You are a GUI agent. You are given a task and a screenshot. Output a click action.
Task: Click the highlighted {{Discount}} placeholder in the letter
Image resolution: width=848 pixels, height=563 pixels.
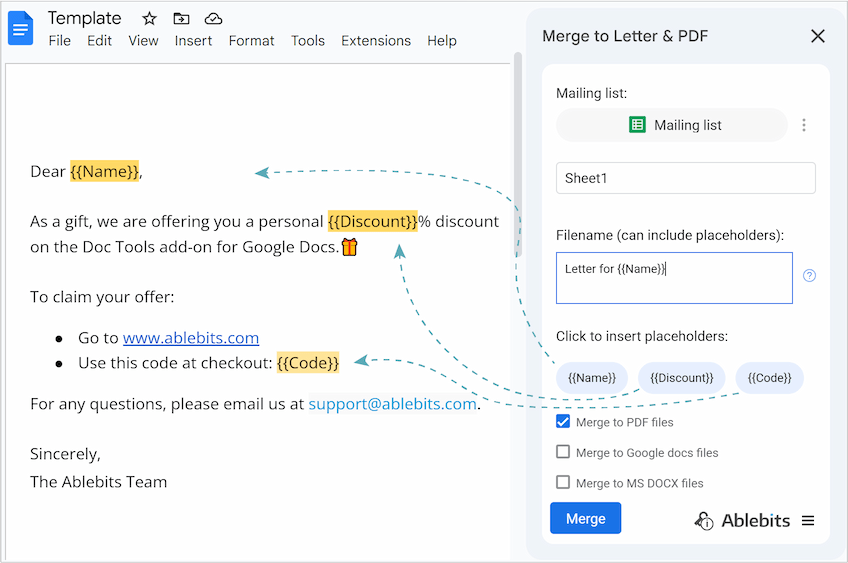point(373,221)
